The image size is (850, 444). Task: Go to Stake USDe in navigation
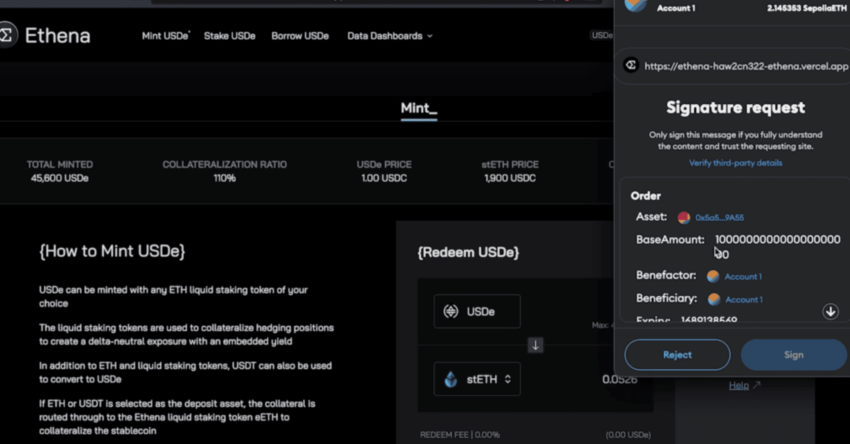(x=229, y=36)
